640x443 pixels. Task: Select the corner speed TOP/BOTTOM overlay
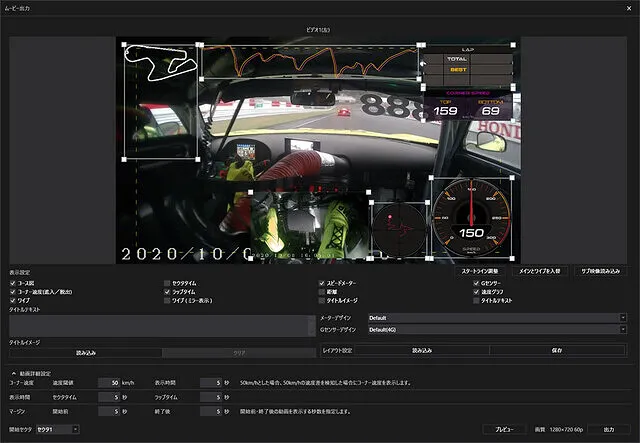[467, 103]
